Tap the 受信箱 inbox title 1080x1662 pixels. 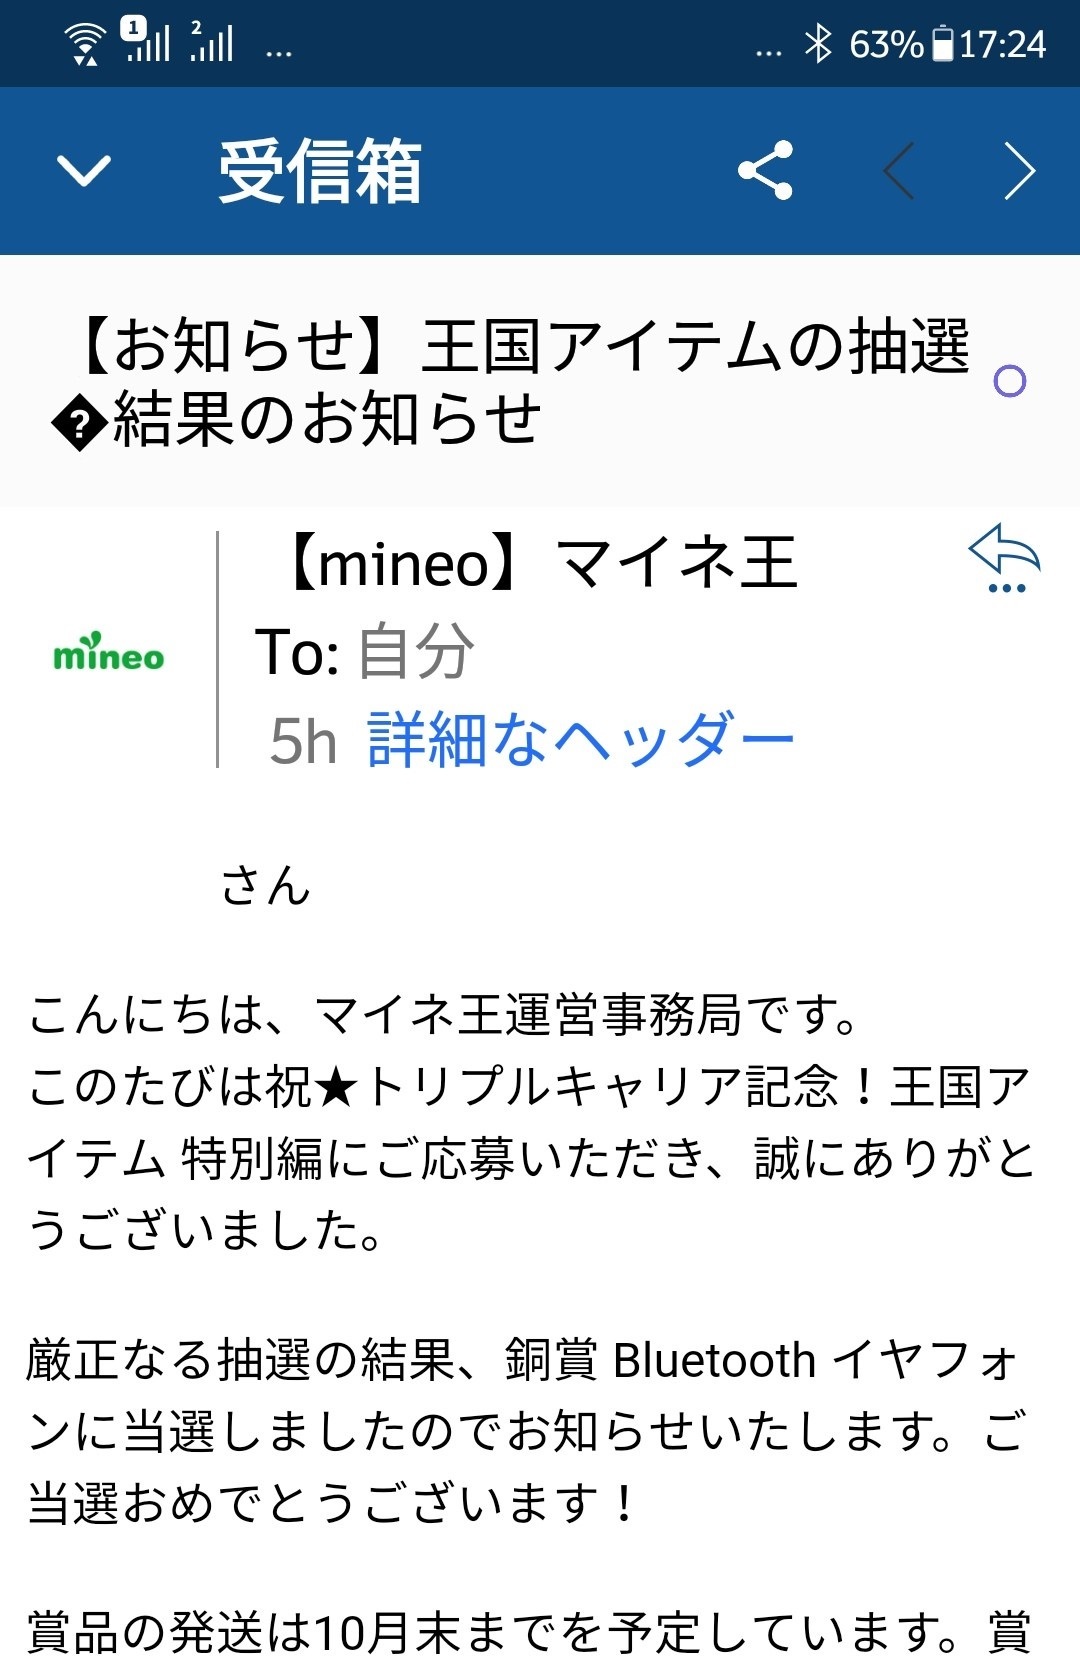pyautogui.click(x=320, y=171)
